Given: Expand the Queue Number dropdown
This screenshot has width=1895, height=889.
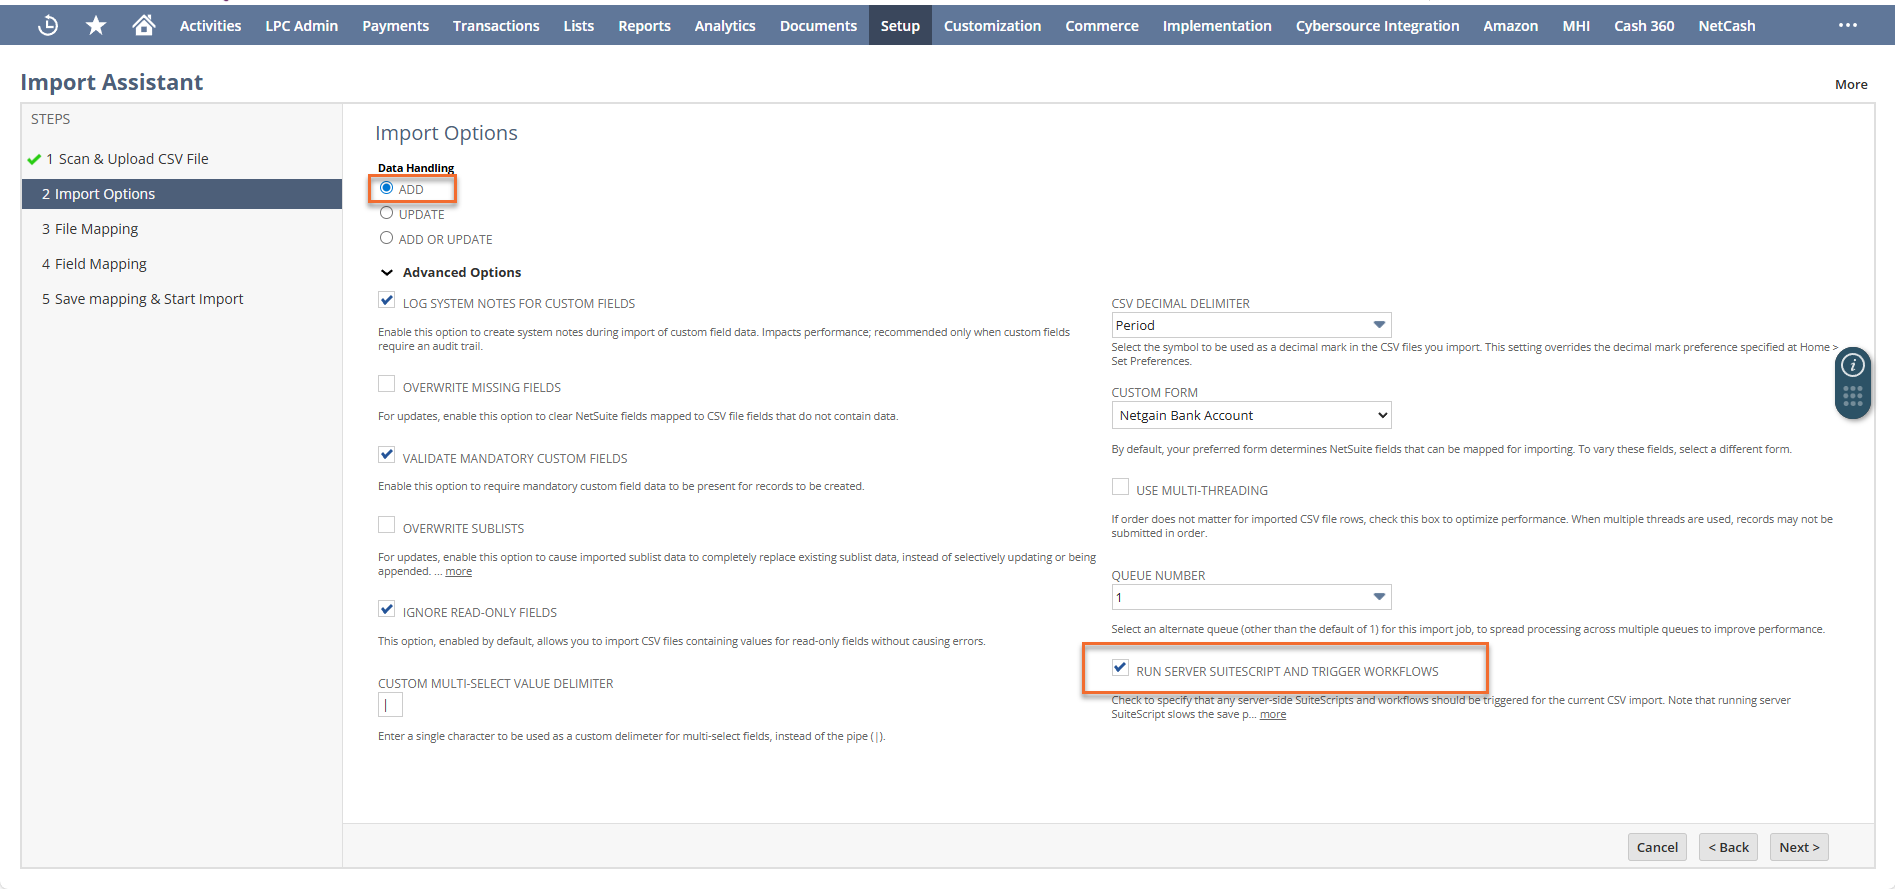Looking at the screenshot, I should pyautogui.click(x=1251, y=597).
